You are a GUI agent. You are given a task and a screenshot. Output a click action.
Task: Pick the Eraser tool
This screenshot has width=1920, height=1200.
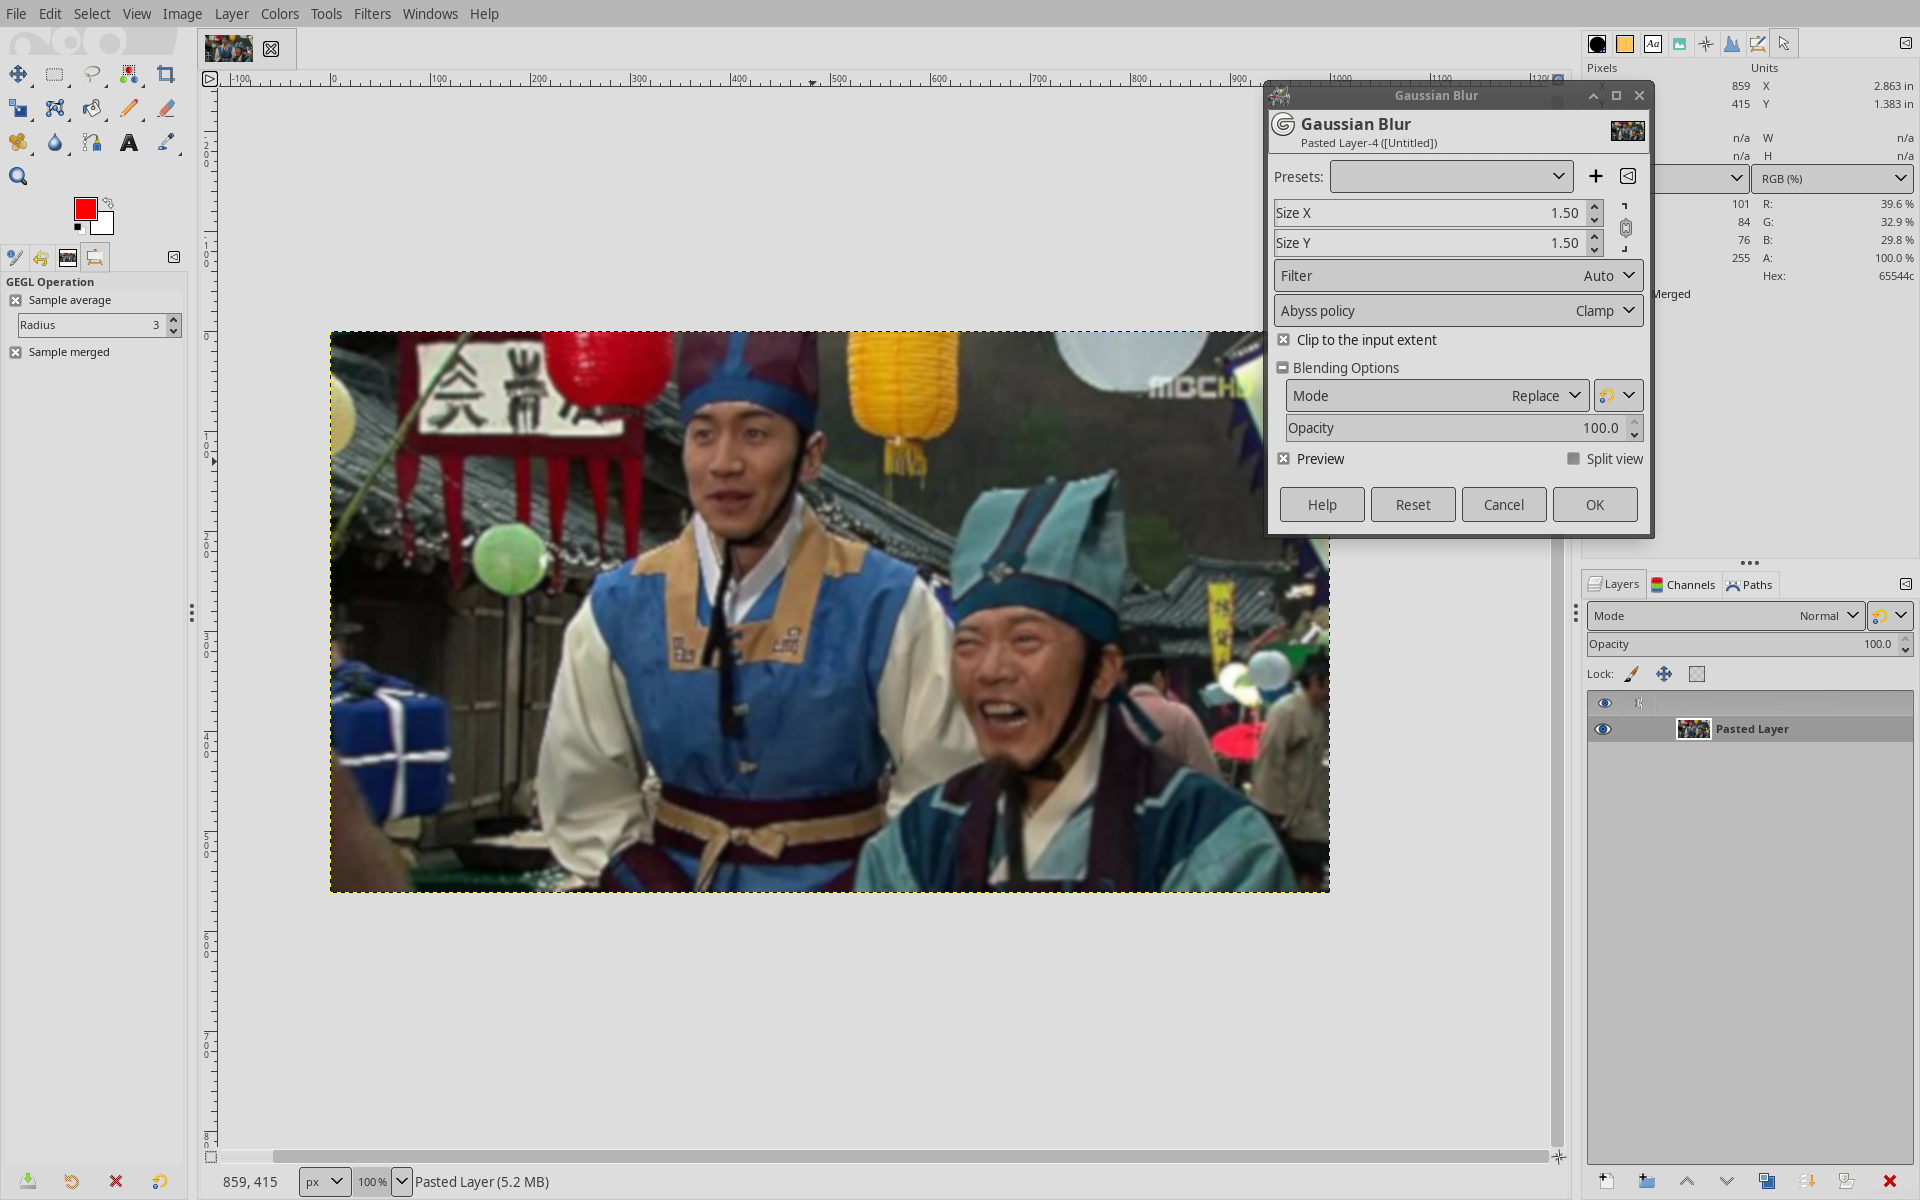(x=166, y=108)
